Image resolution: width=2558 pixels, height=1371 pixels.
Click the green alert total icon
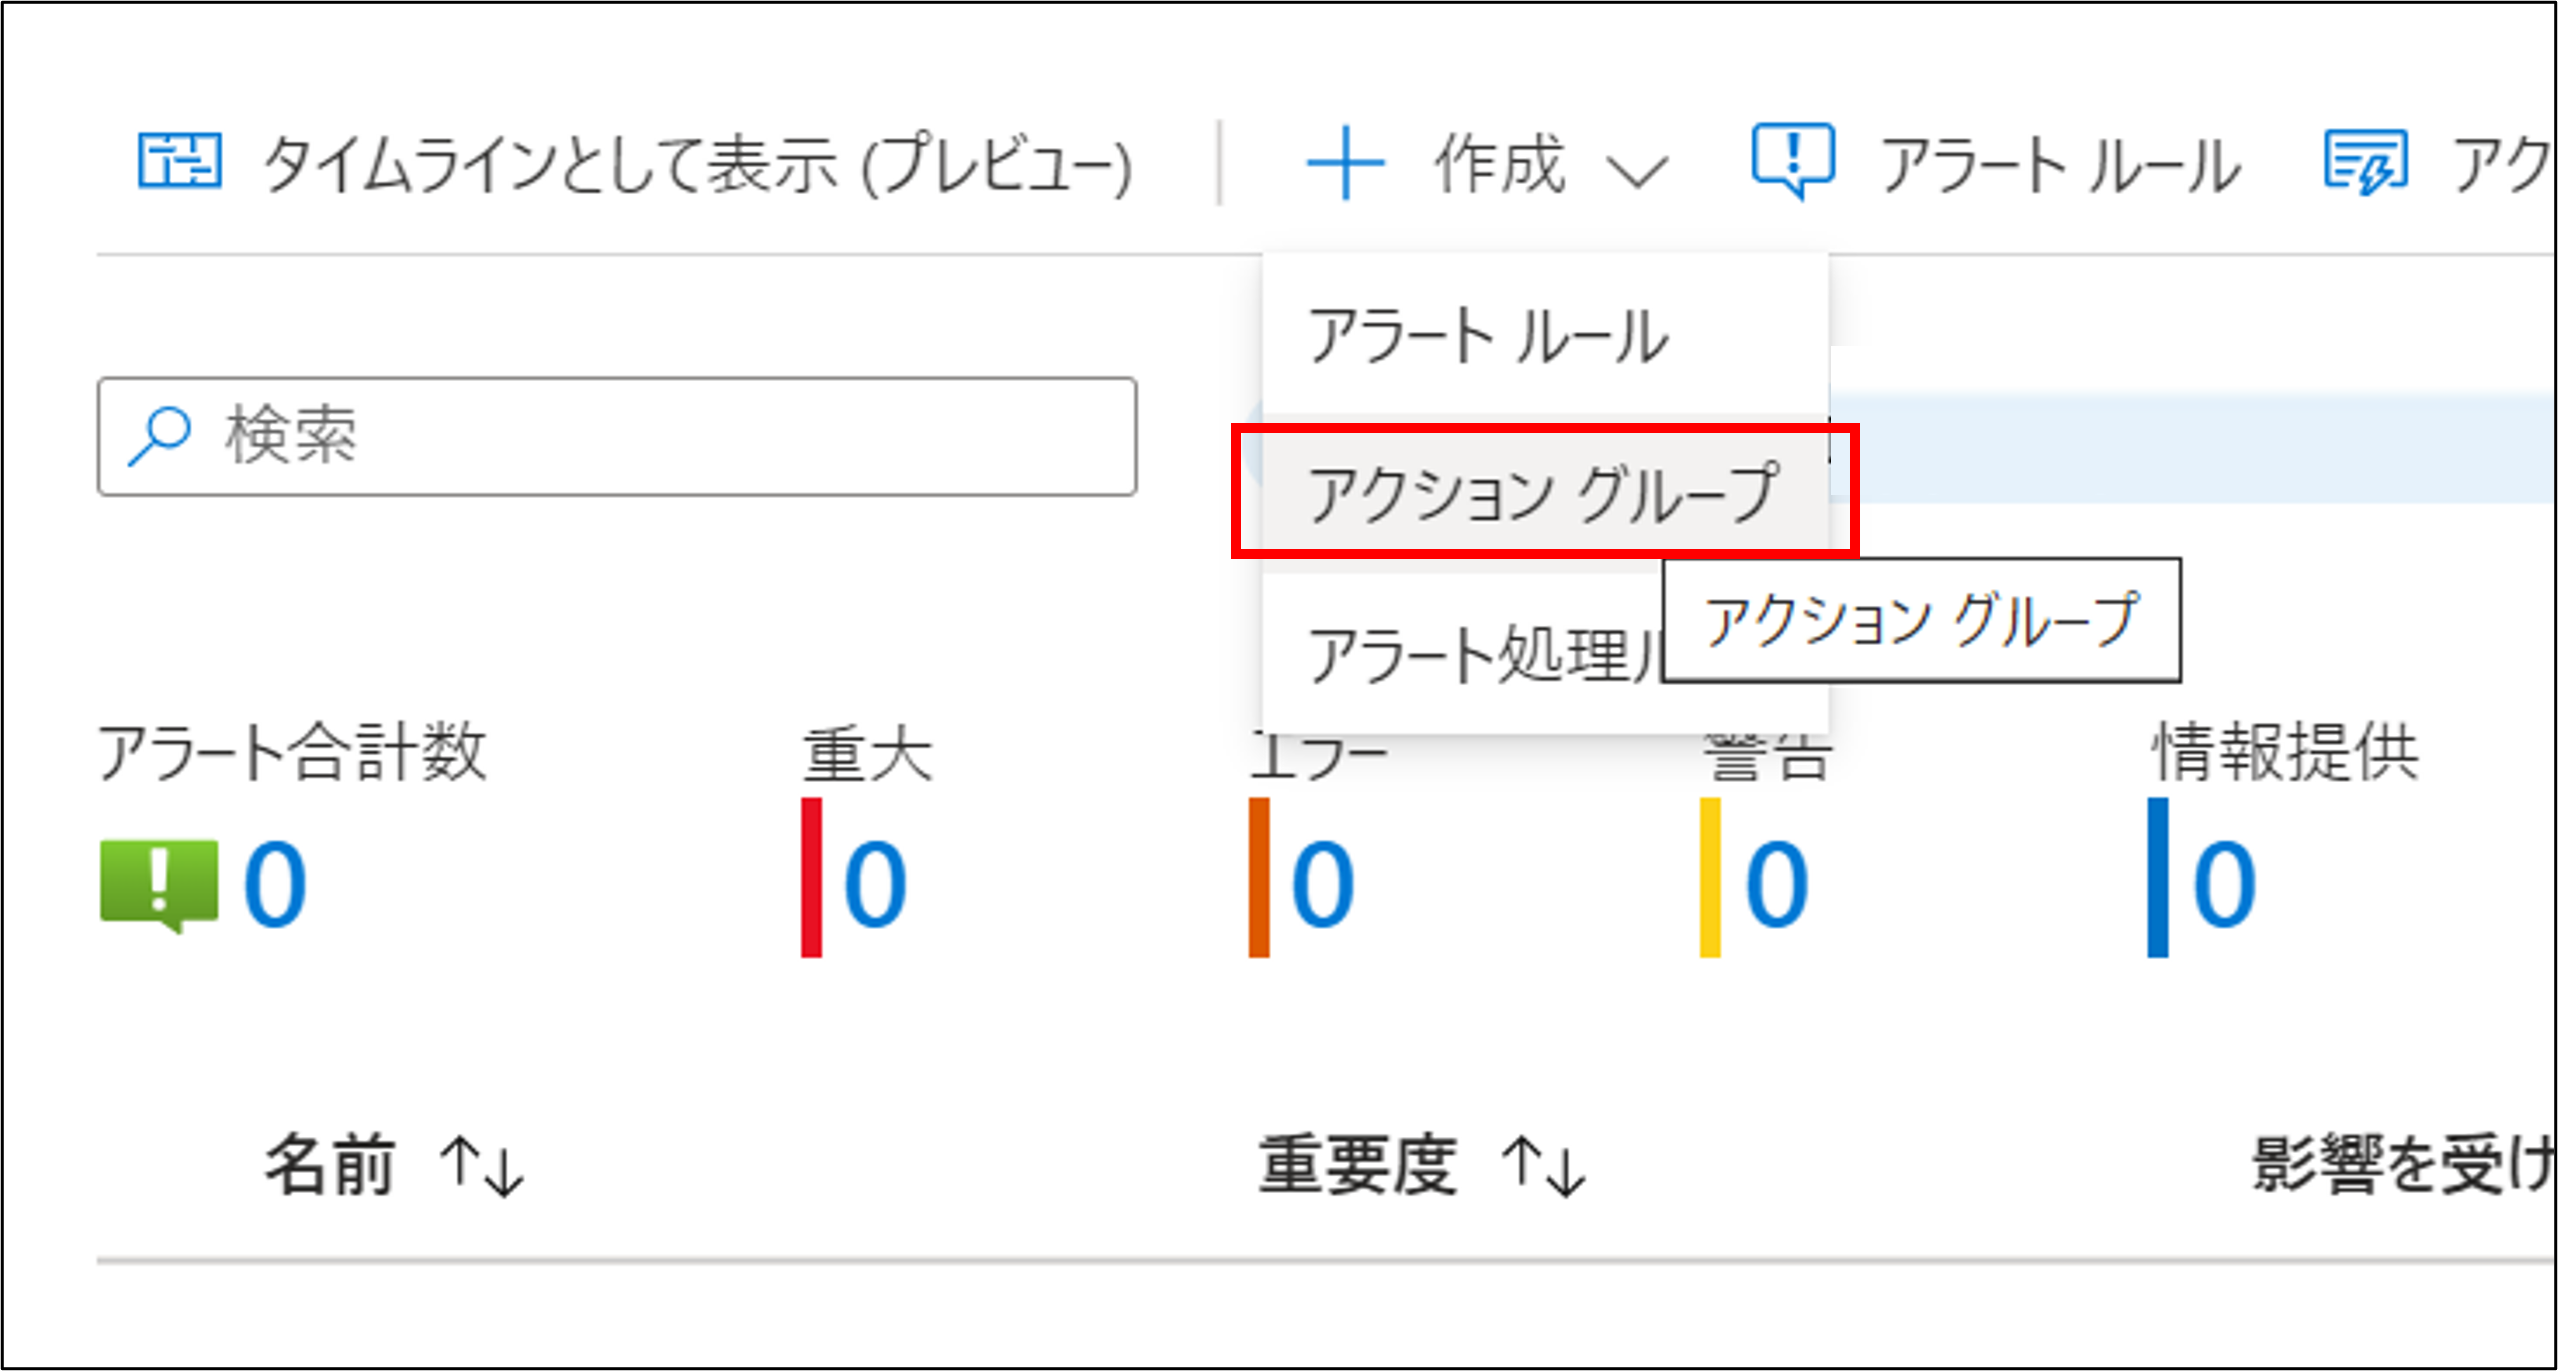coord(159,884)
